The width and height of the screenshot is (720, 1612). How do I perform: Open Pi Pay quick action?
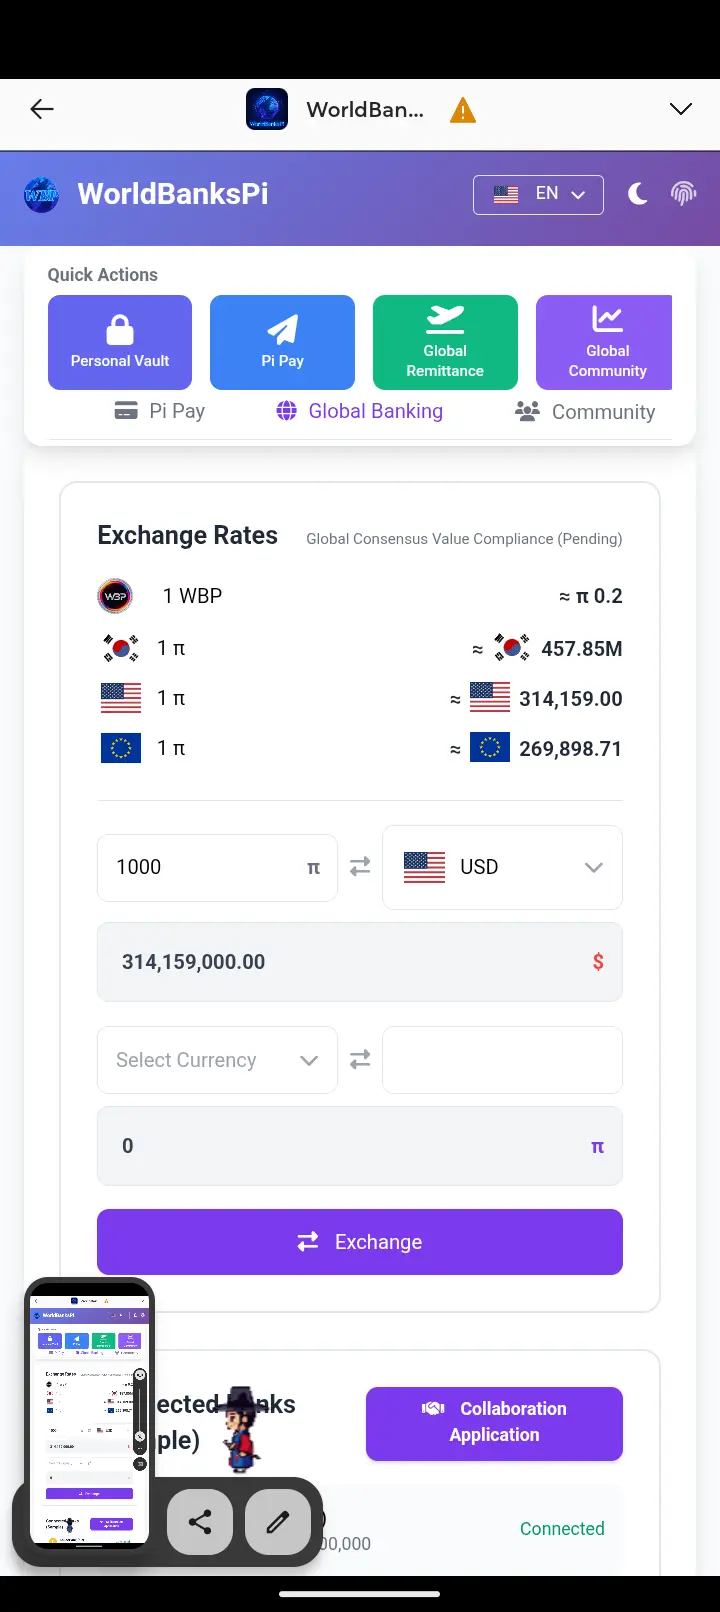point(282,342)
